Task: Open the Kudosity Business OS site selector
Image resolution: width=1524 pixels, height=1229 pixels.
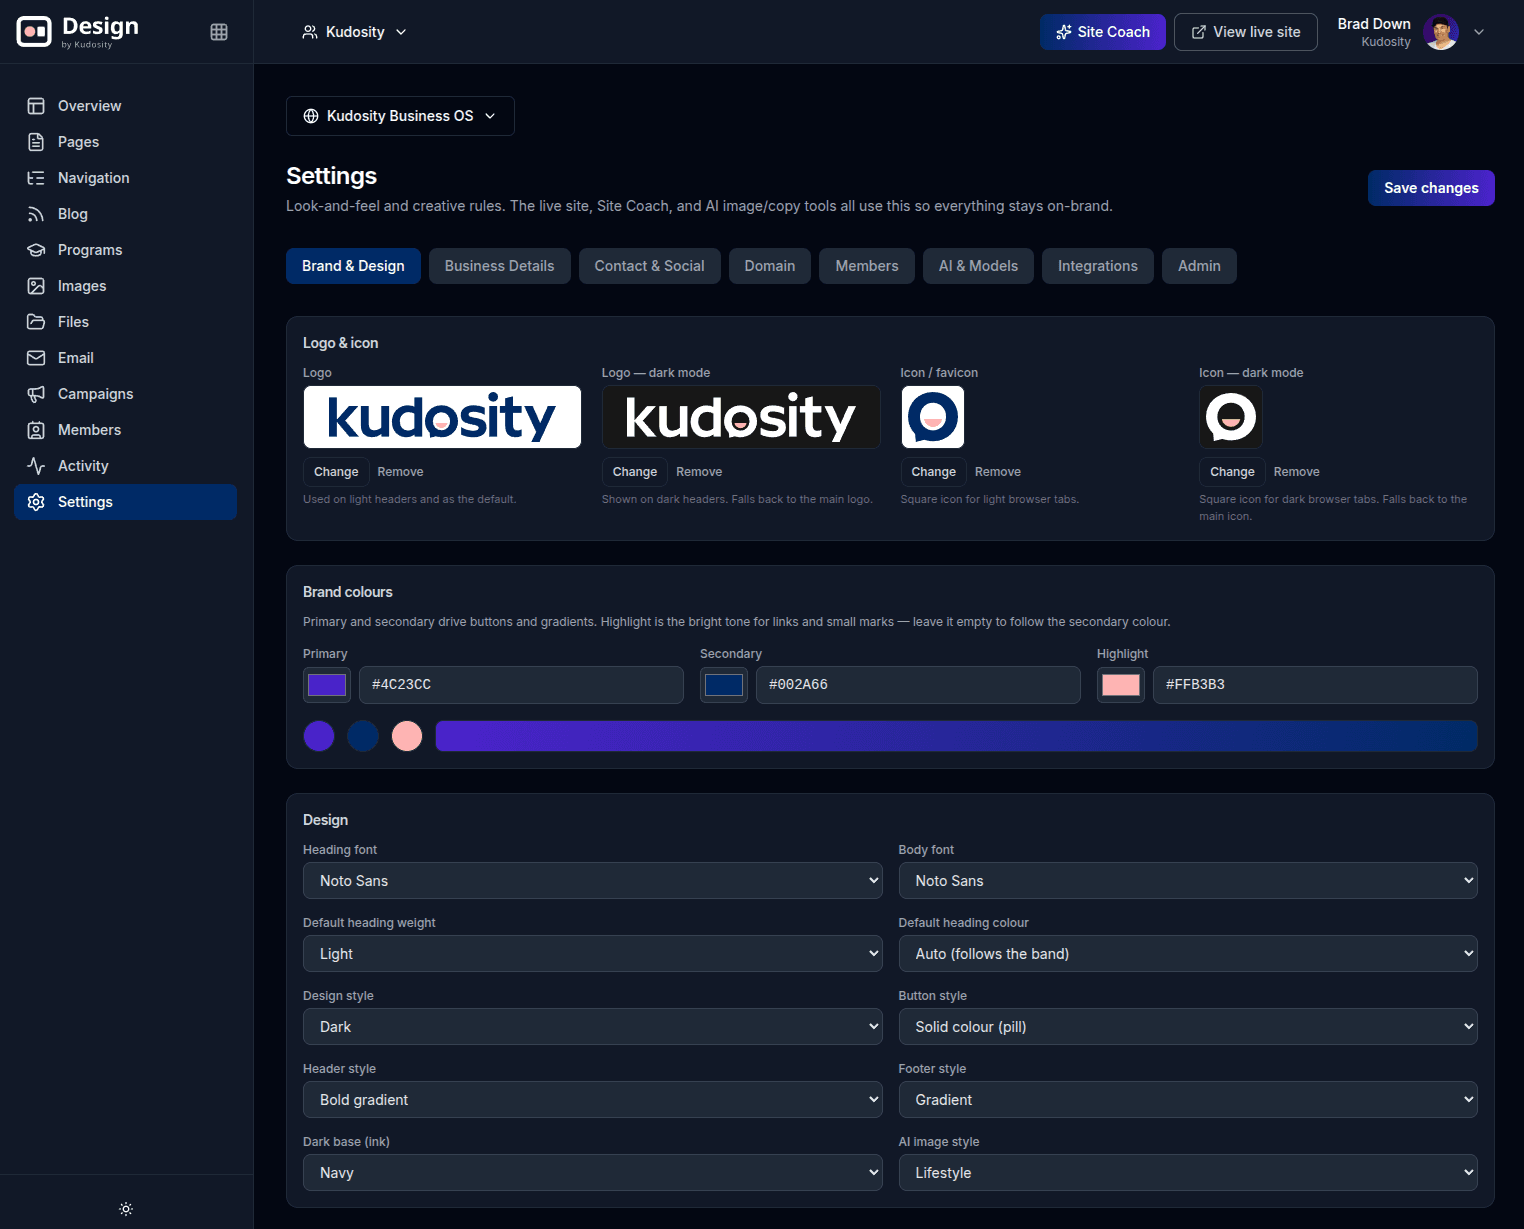Action: pyautogui.click(x=400, y=116)
